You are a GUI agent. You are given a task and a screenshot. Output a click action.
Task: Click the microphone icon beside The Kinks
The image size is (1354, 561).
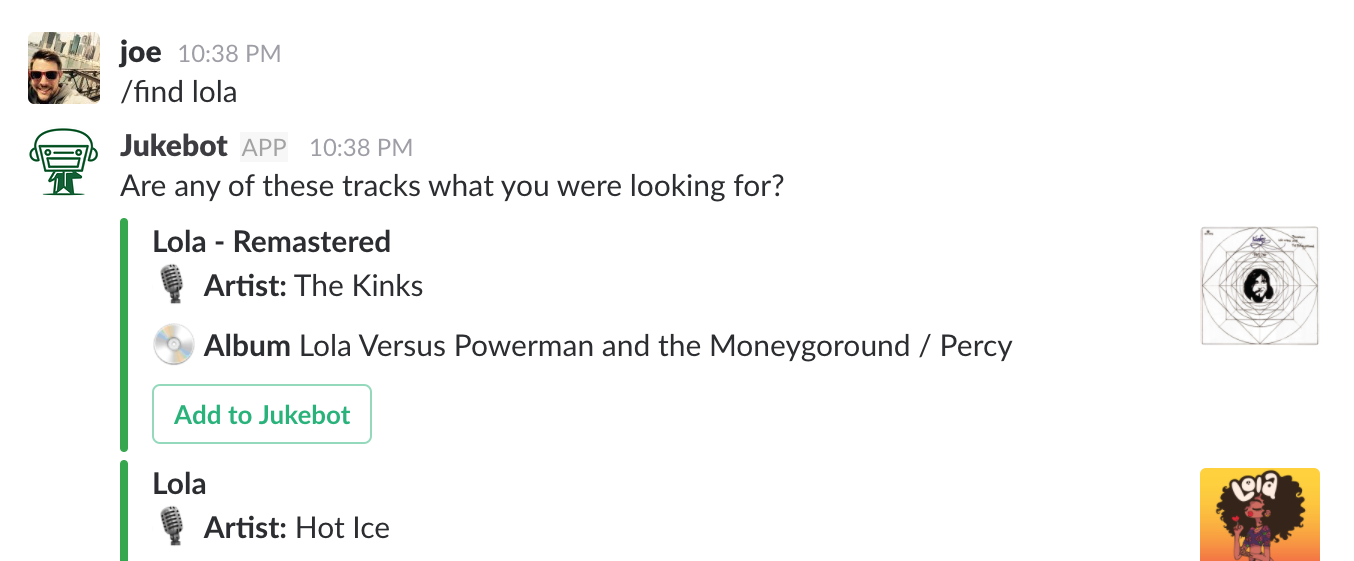click(x=173, y=286)
